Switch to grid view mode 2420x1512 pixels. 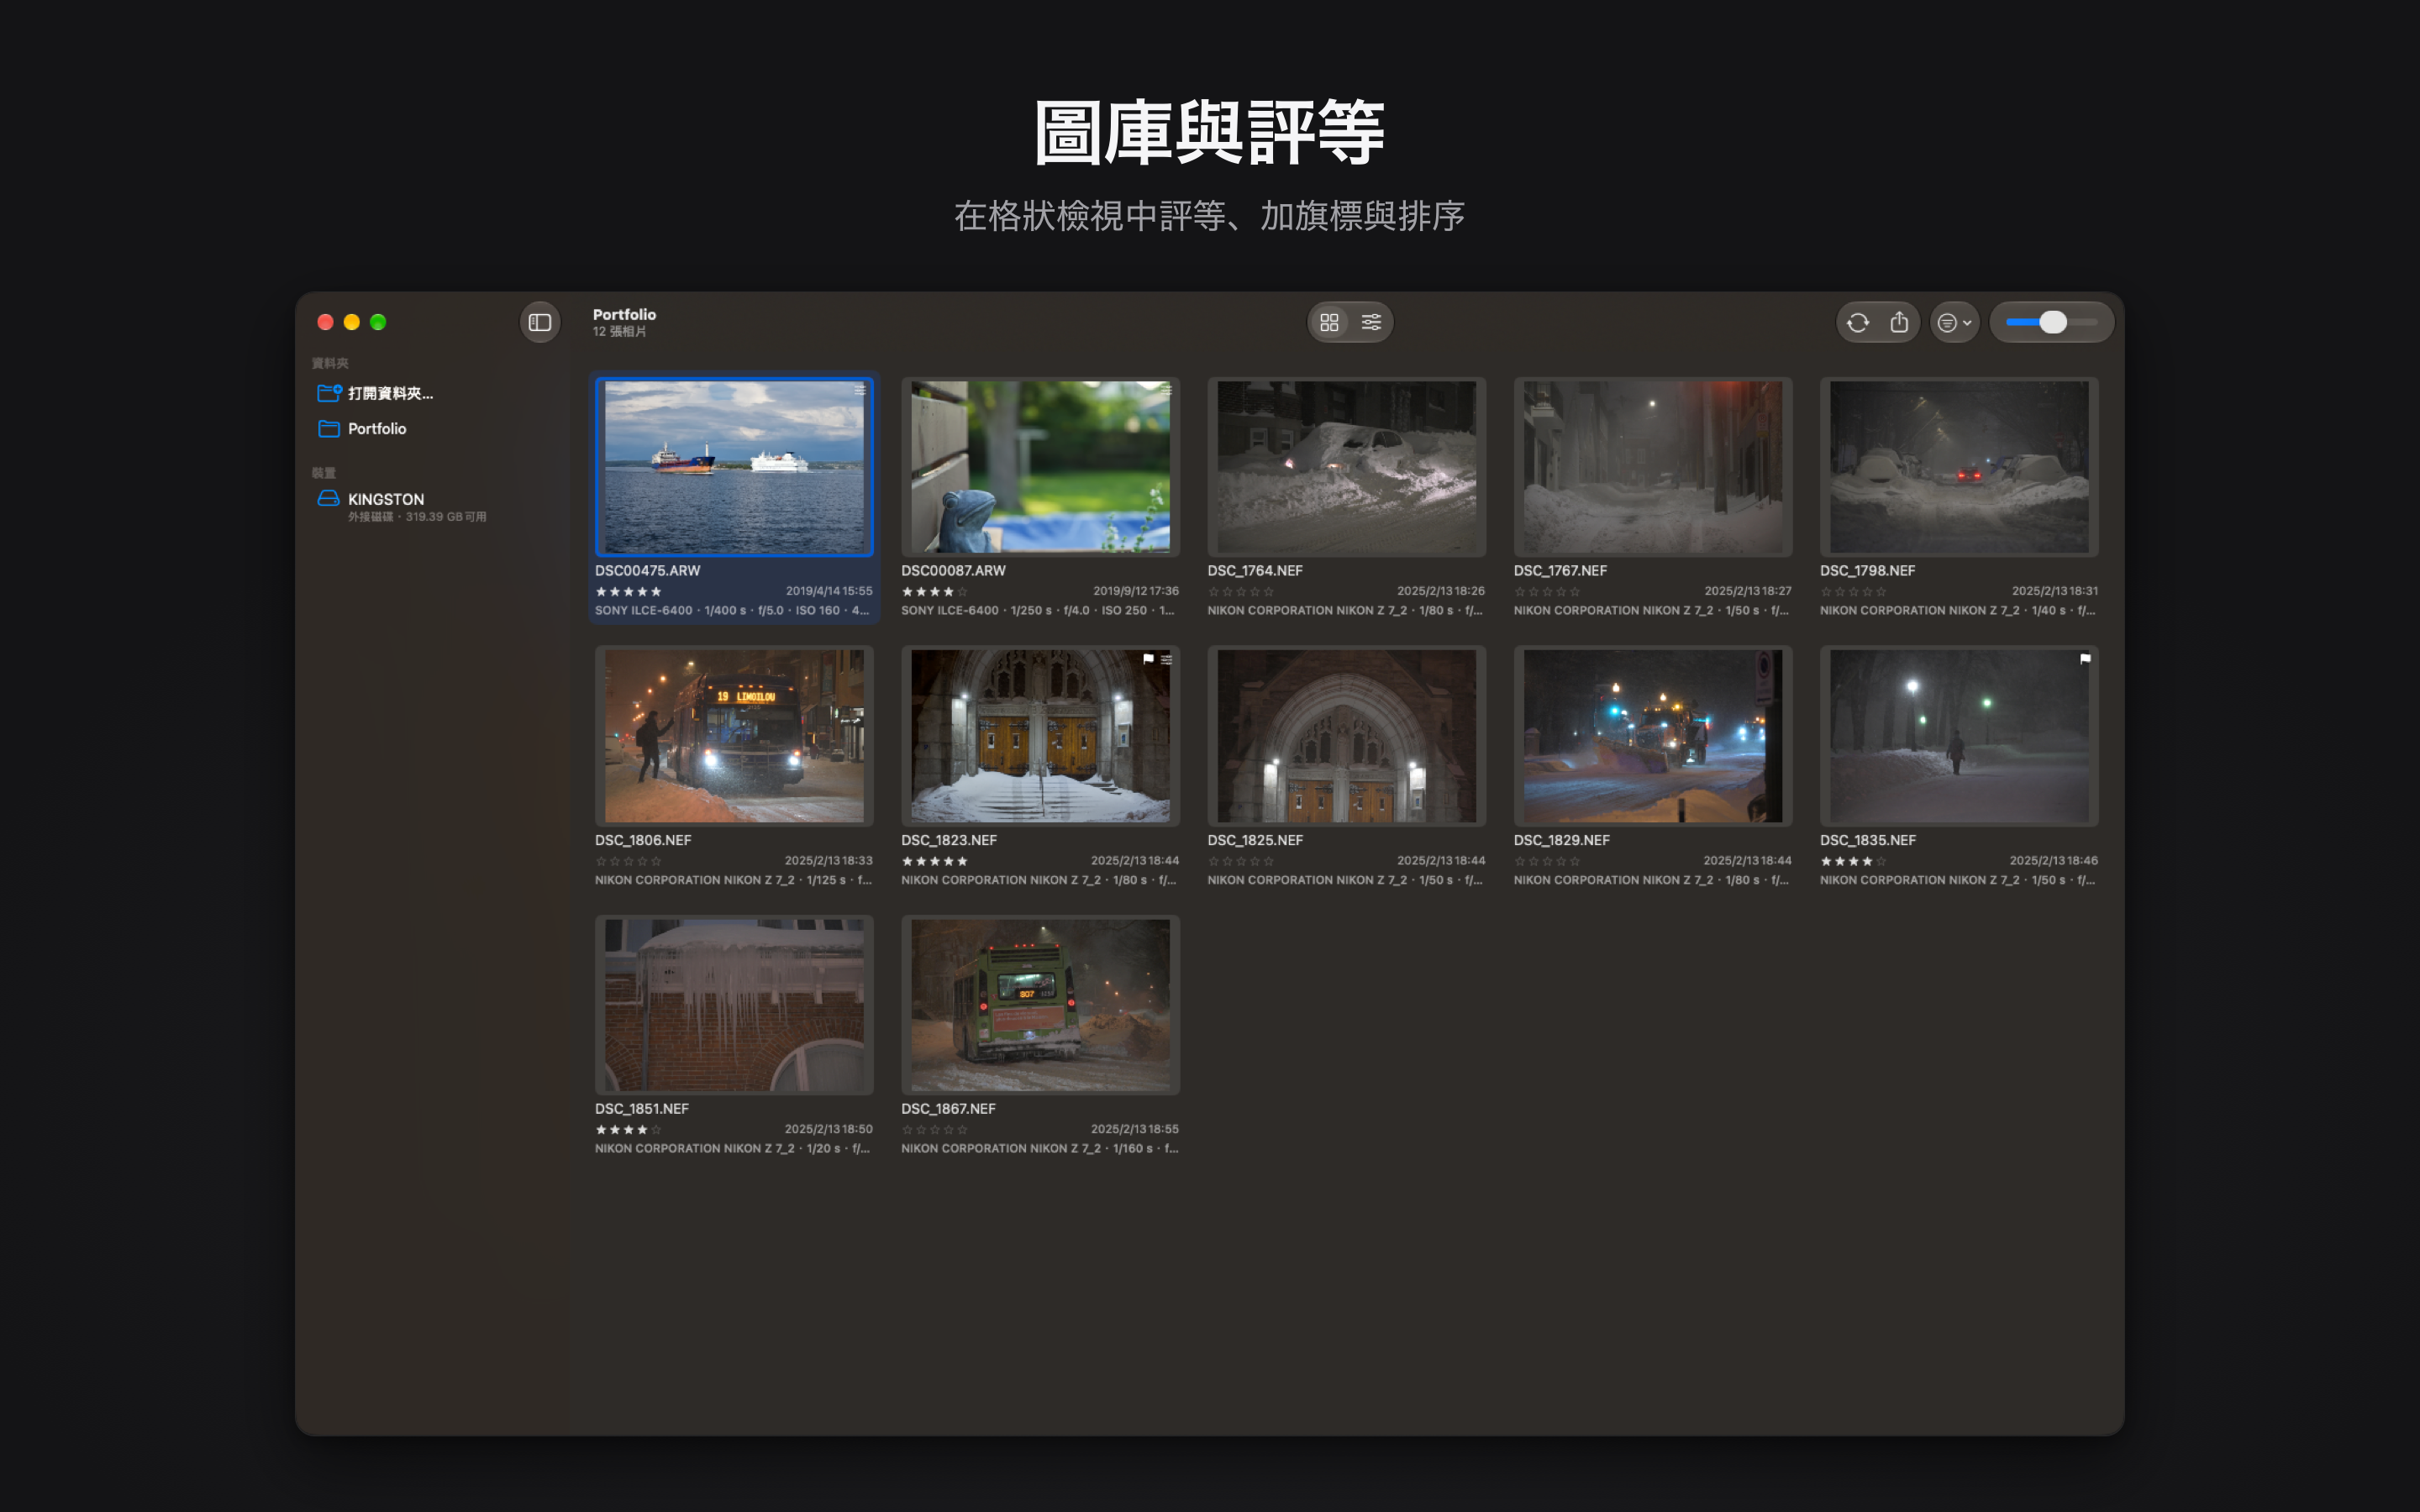pyautogui.click(x=1329, y=322)
